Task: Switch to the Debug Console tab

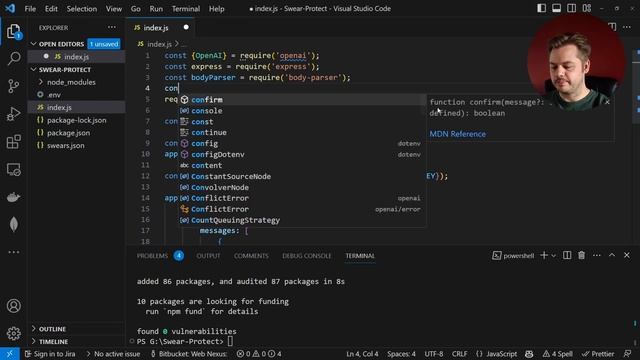Action: click(x=307, y=256)
